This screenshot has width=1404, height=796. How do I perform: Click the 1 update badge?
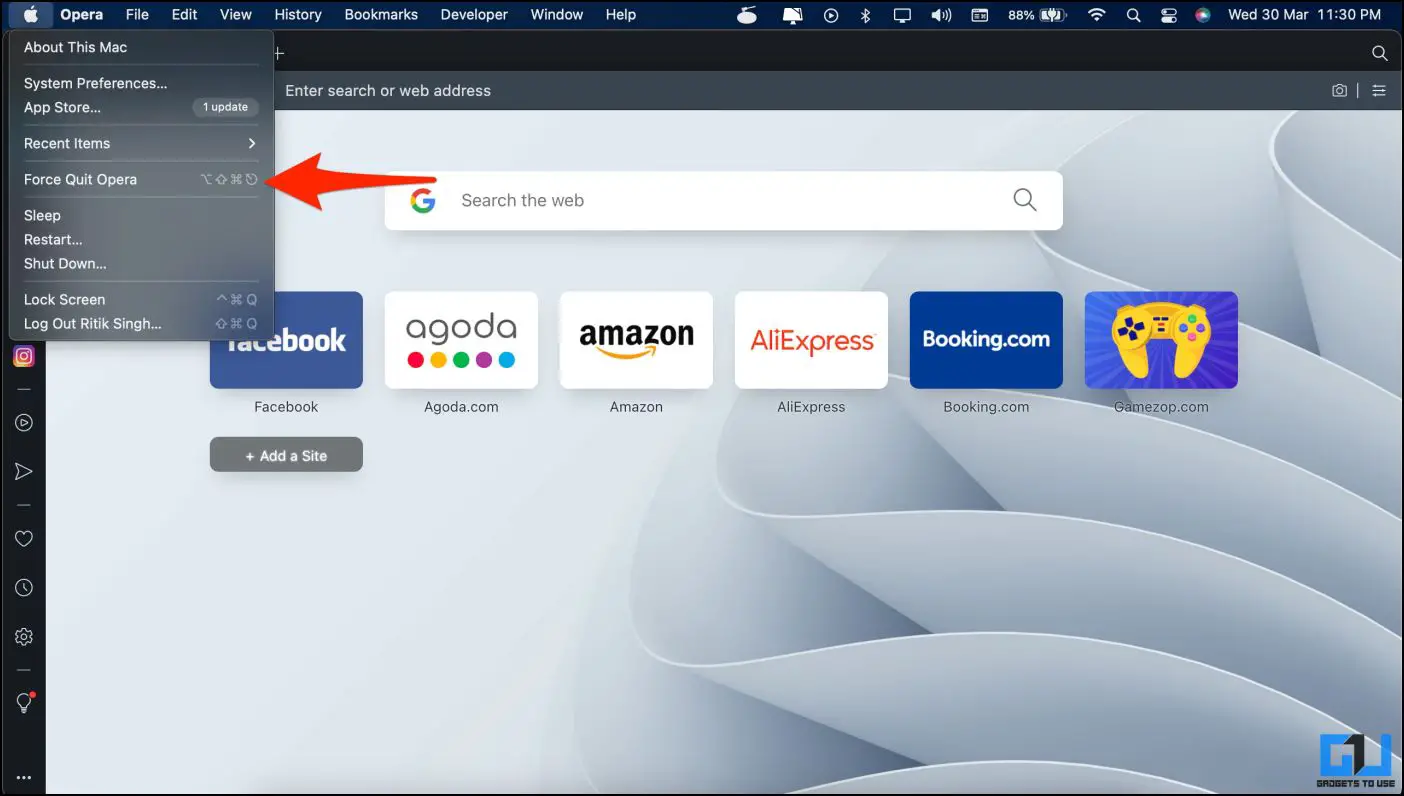(225, 107)
